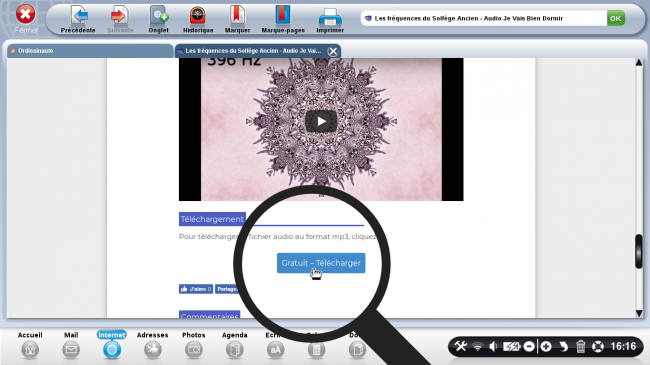Open the trash bin tray icon
Screen dimensions: 650x365
(581, 346)
